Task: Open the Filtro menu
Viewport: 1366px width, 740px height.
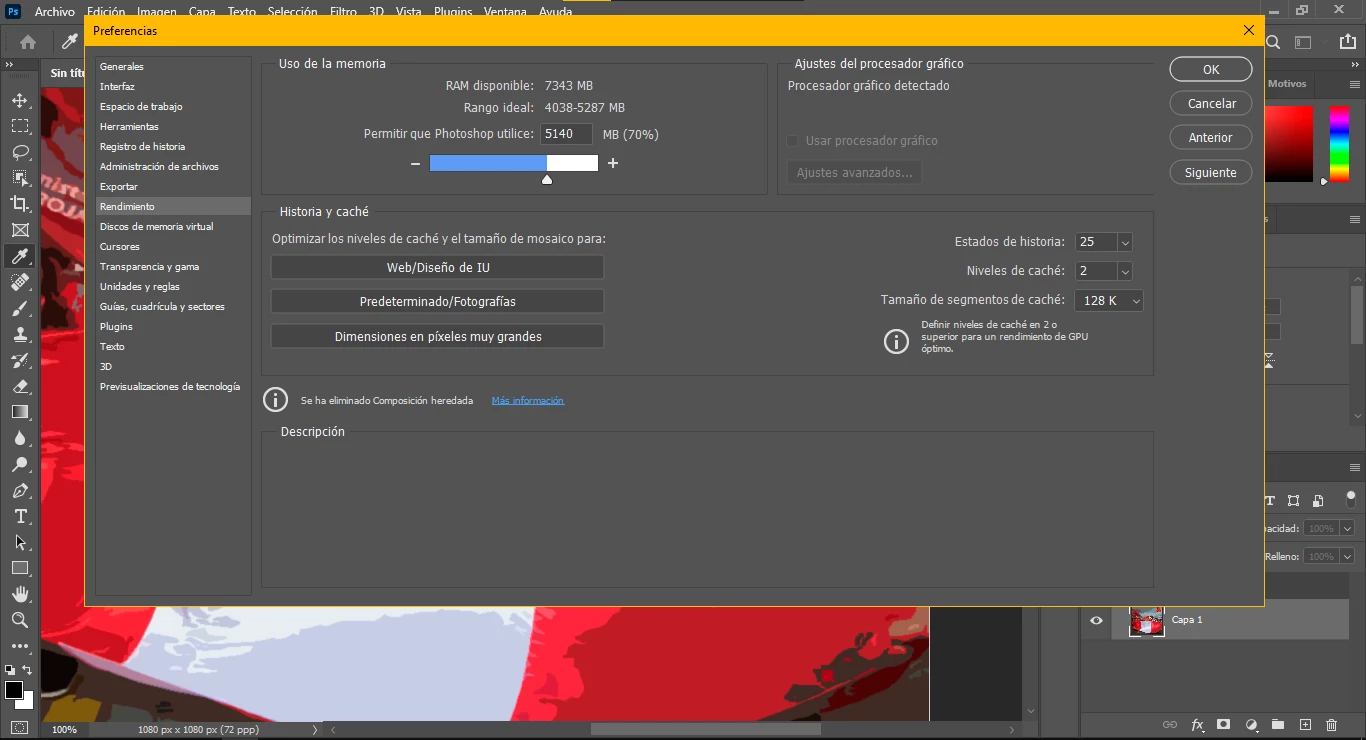Action: coord(343,12)
